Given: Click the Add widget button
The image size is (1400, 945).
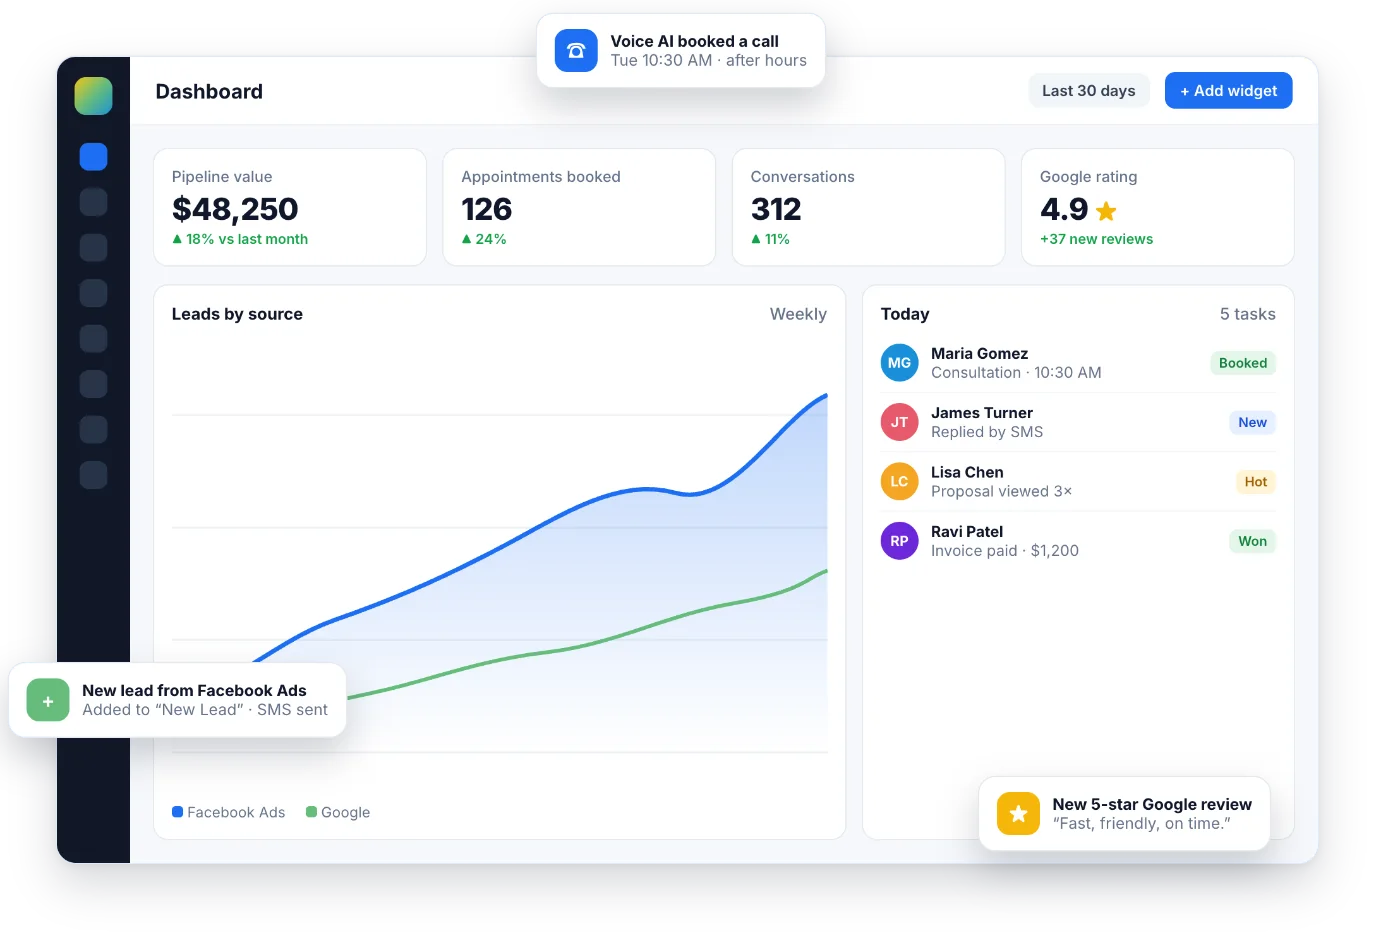Looking at the screenshot, I should pyautogui.click(x=1228, y=91).
